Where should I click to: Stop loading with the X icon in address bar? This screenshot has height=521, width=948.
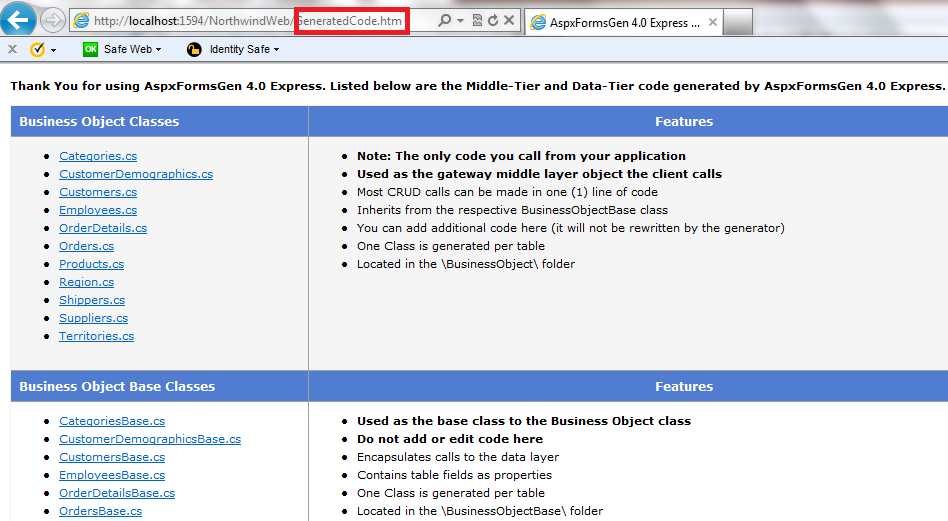click(509, 20)
